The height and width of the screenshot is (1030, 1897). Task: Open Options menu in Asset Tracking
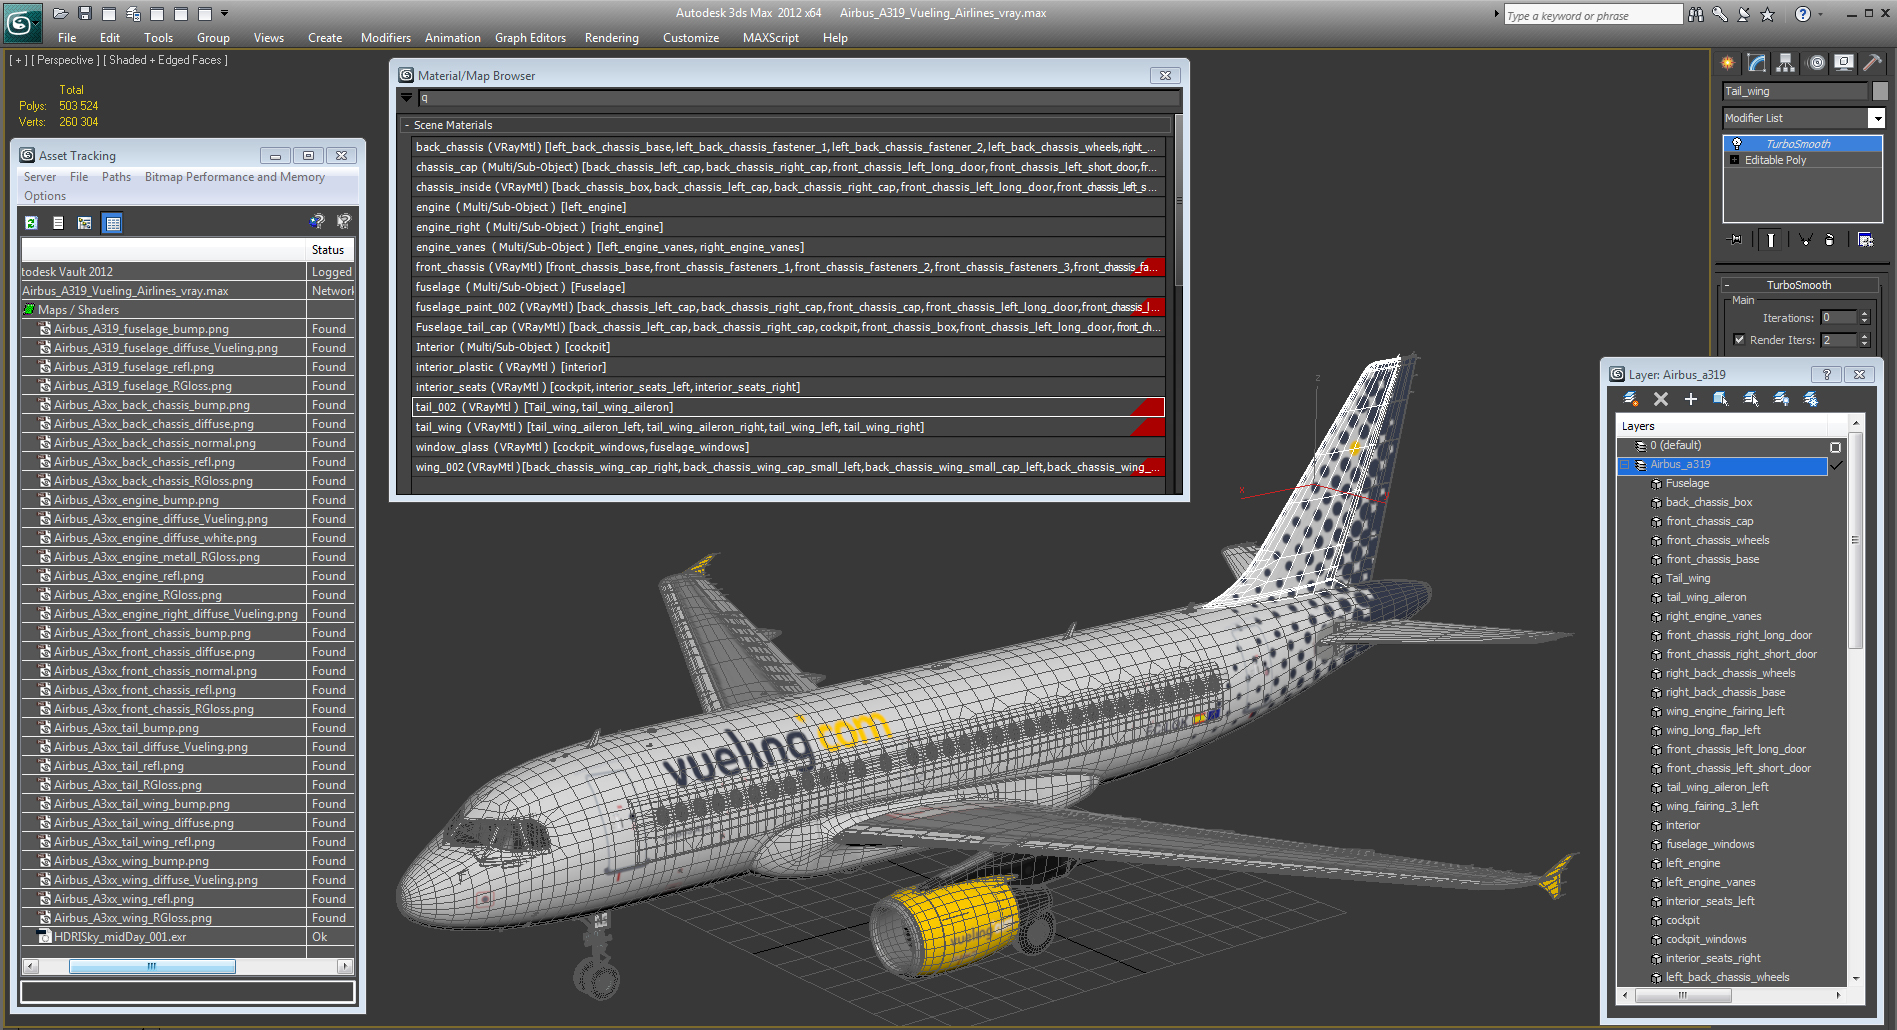pos(45,196)
